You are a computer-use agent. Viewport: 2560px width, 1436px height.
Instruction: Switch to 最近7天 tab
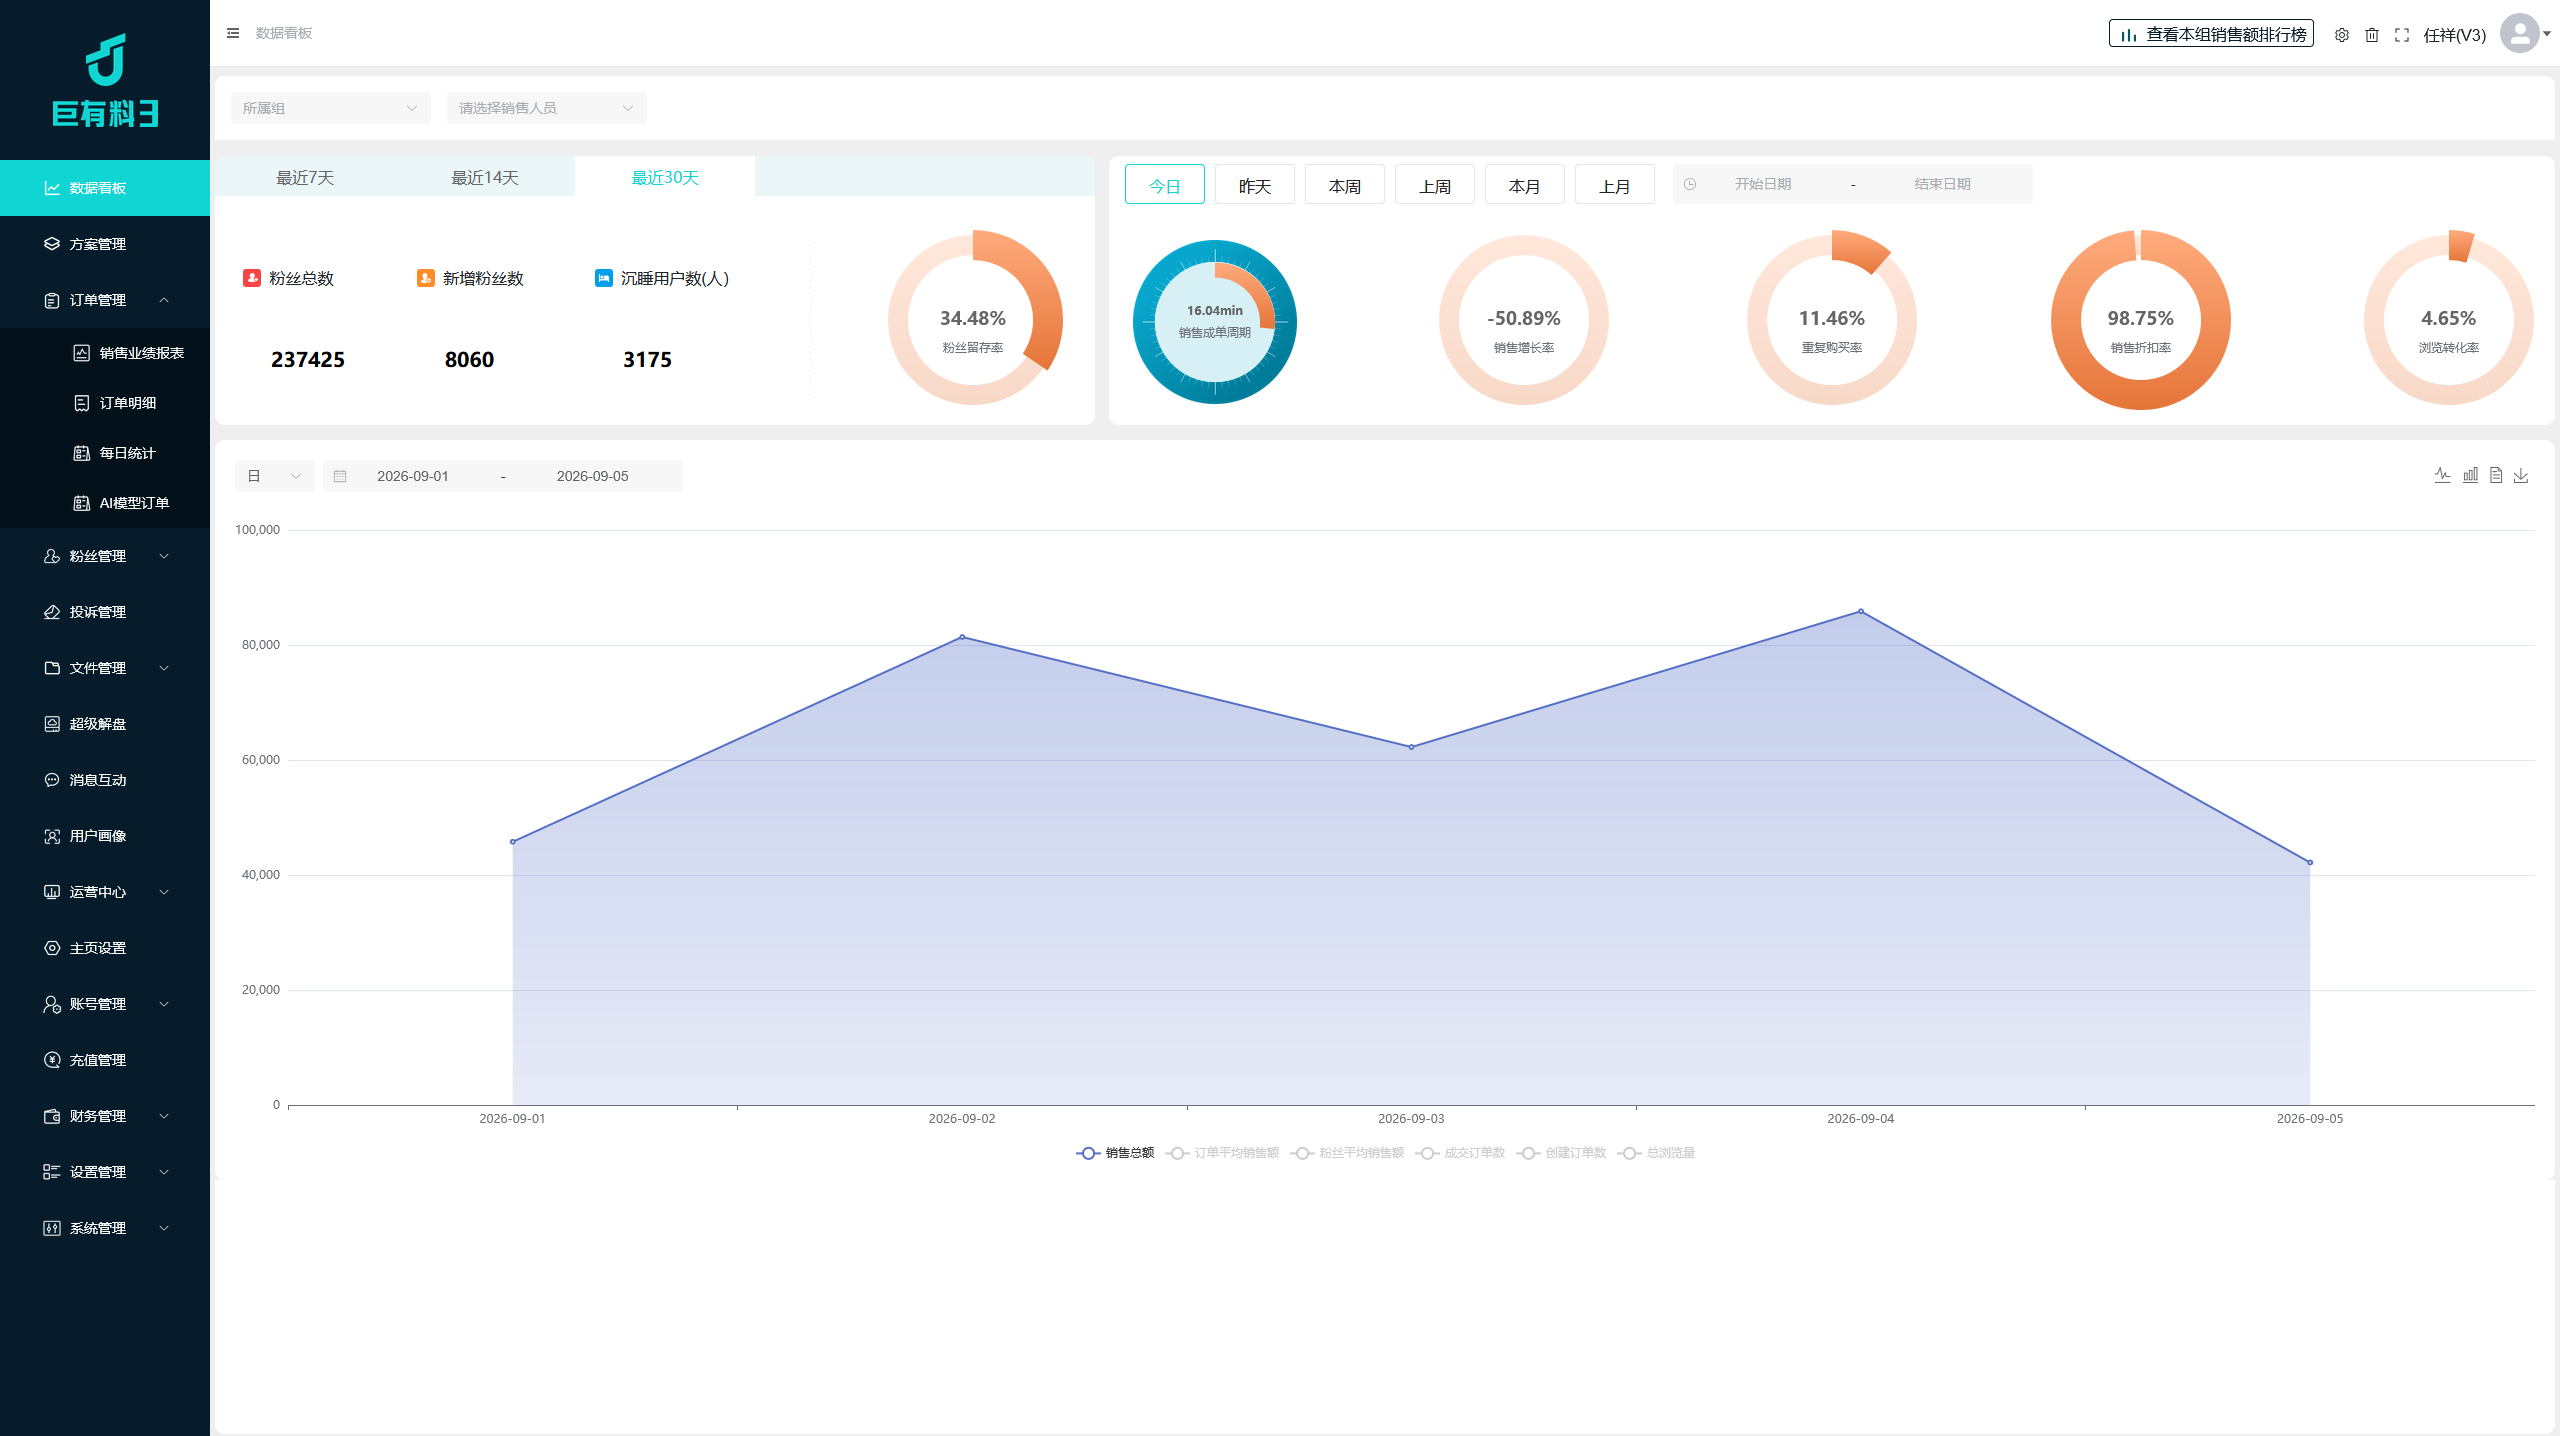click(x=305, y=178)
